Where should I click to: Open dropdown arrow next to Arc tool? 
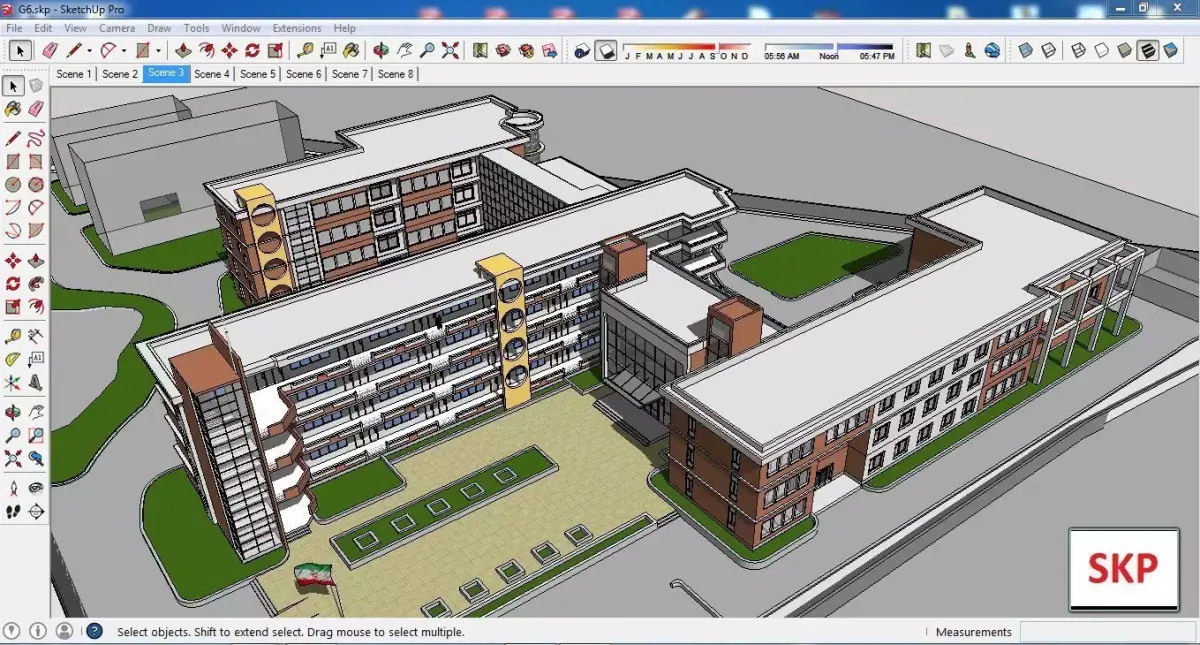click(x=124, y=50)
